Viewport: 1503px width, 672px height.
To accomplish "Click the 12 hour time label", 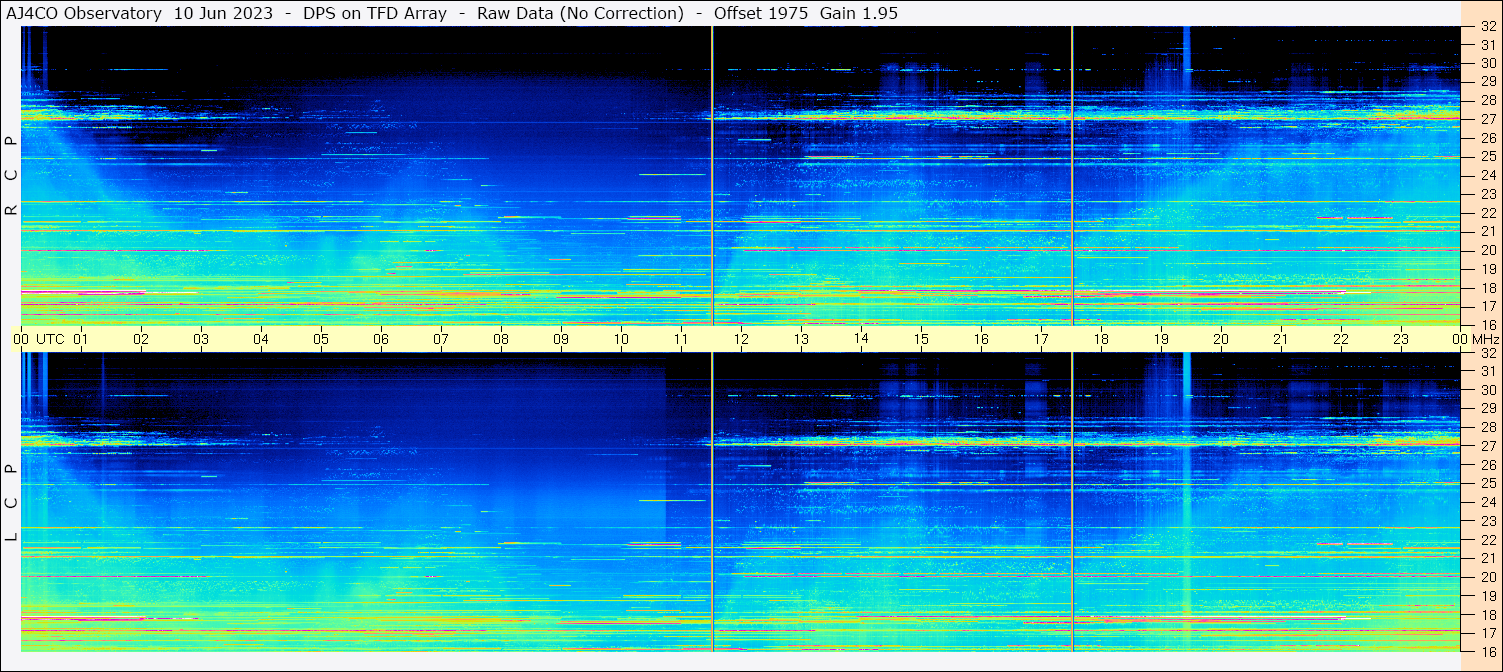I will (x=741, y=339).
